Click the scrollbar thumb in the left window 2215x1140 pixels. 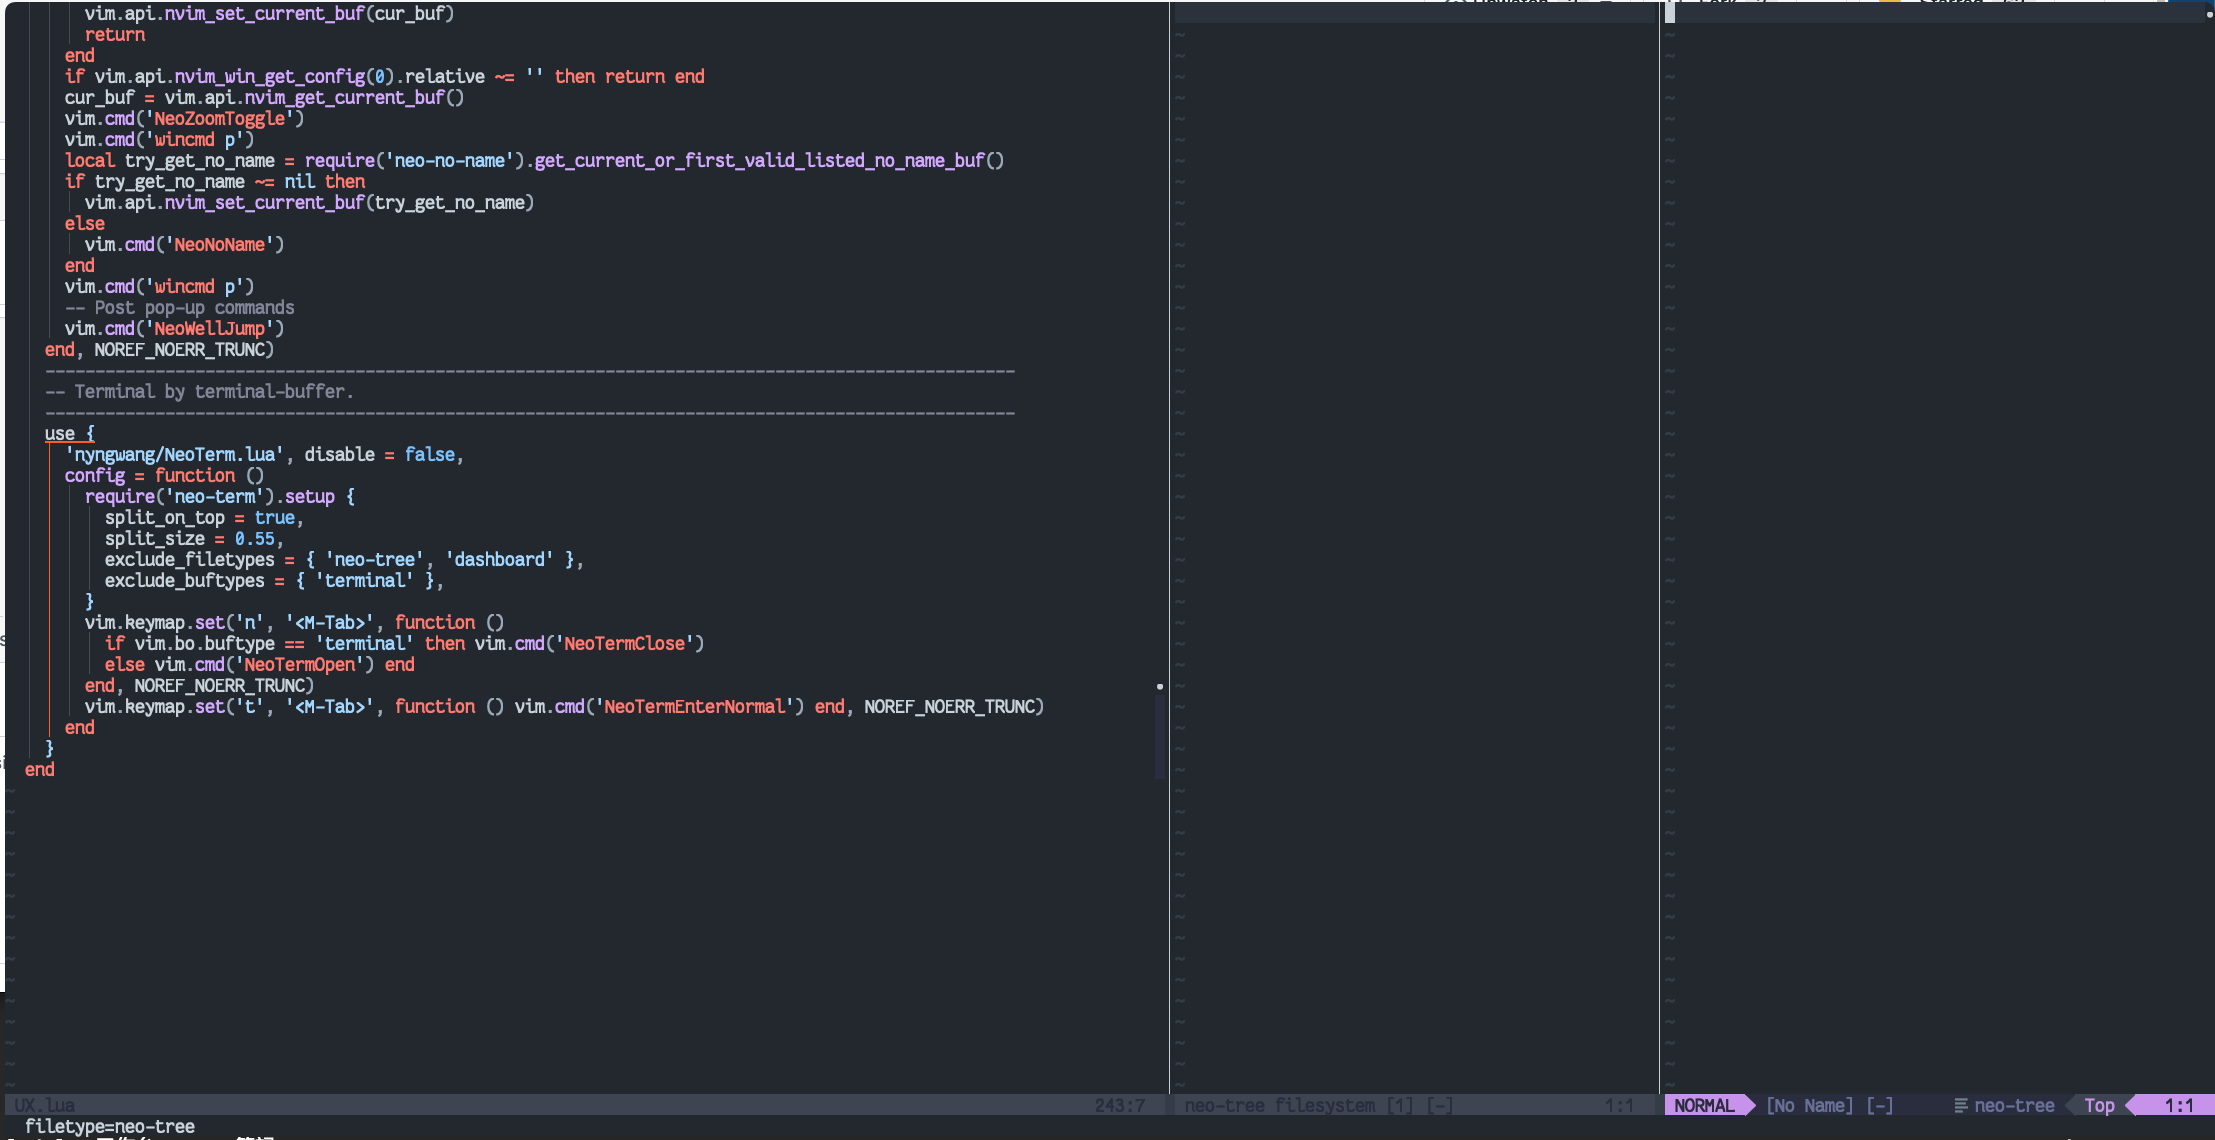coord(1158,735)
